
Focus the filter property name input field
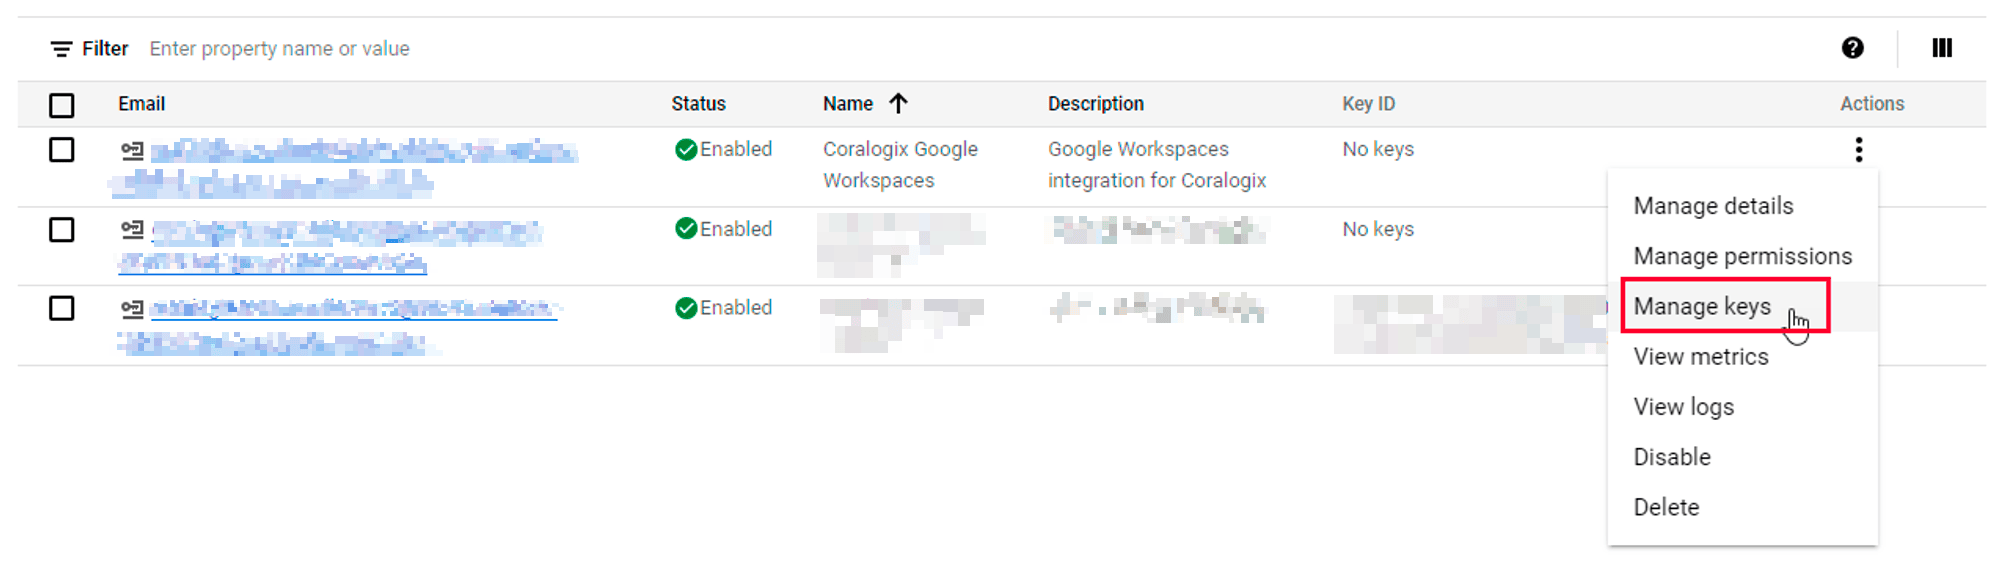280,49
